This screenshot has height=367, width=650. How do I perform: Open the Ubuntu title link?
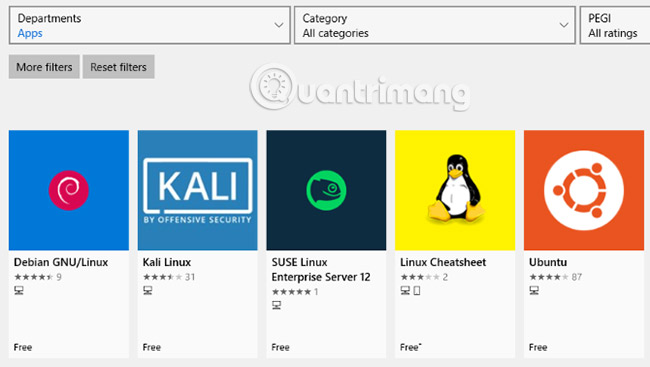(x=548, y=262)
